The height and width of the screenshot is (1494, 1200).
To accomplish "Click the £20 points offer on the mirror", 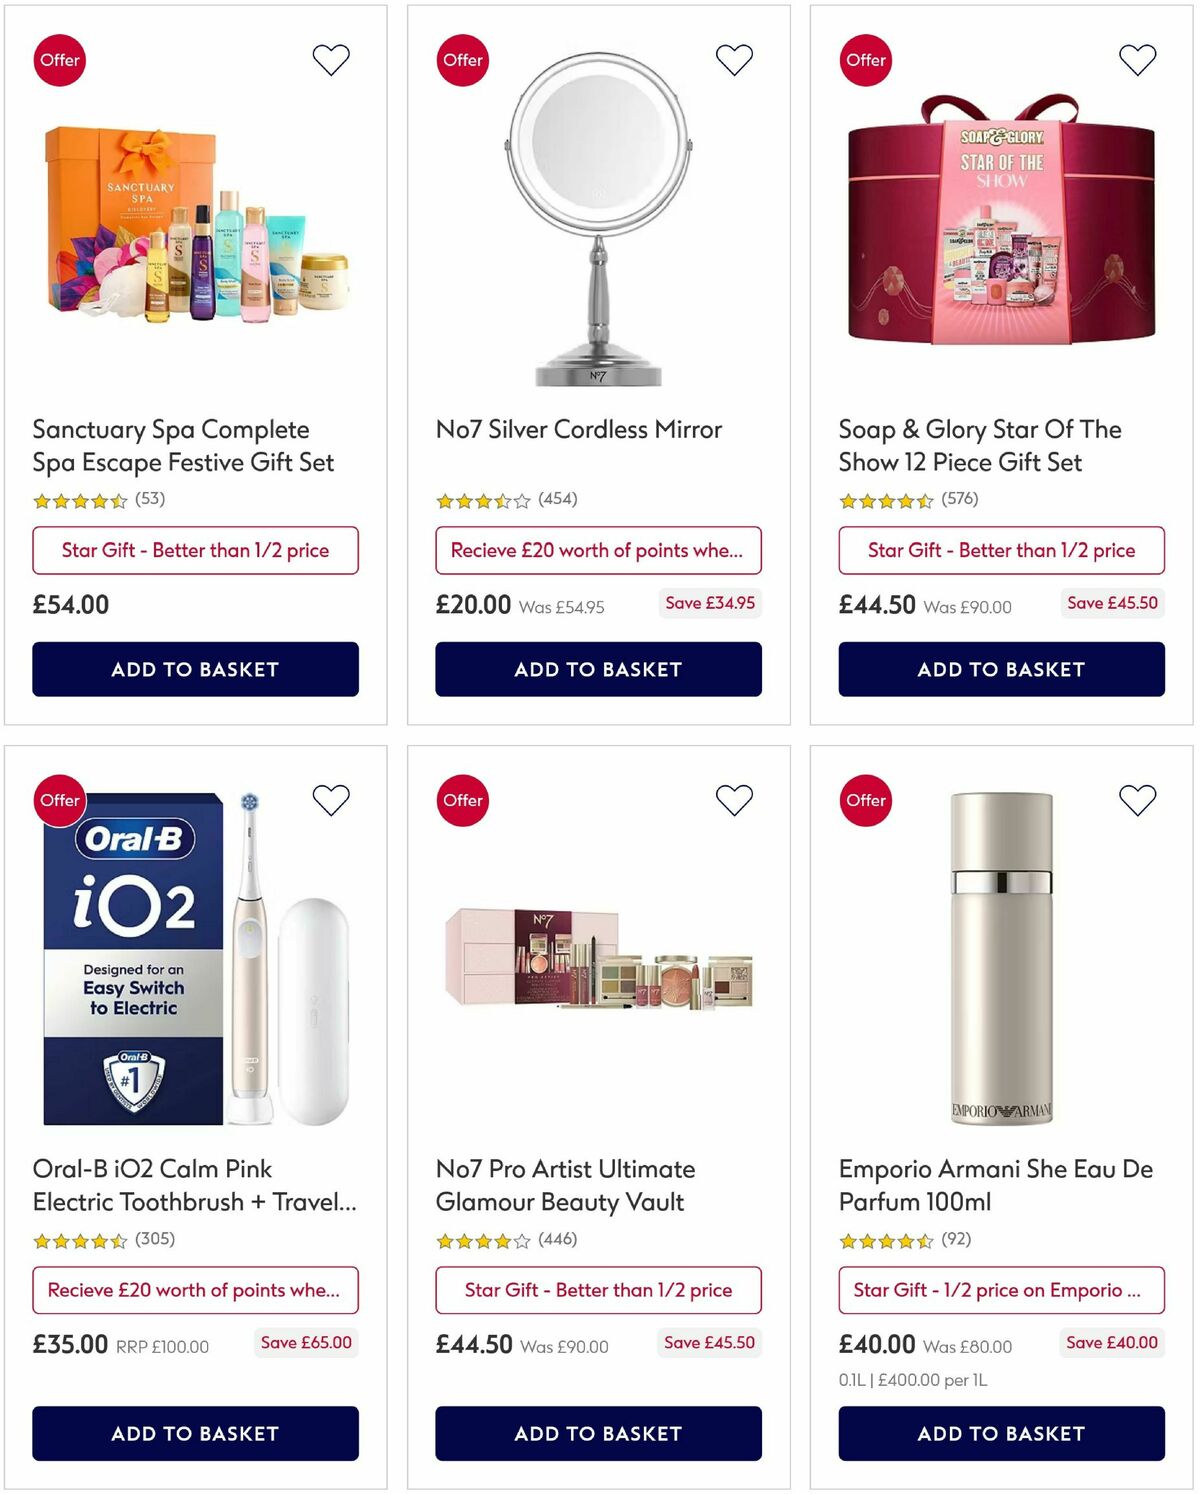I will (599, 550).
